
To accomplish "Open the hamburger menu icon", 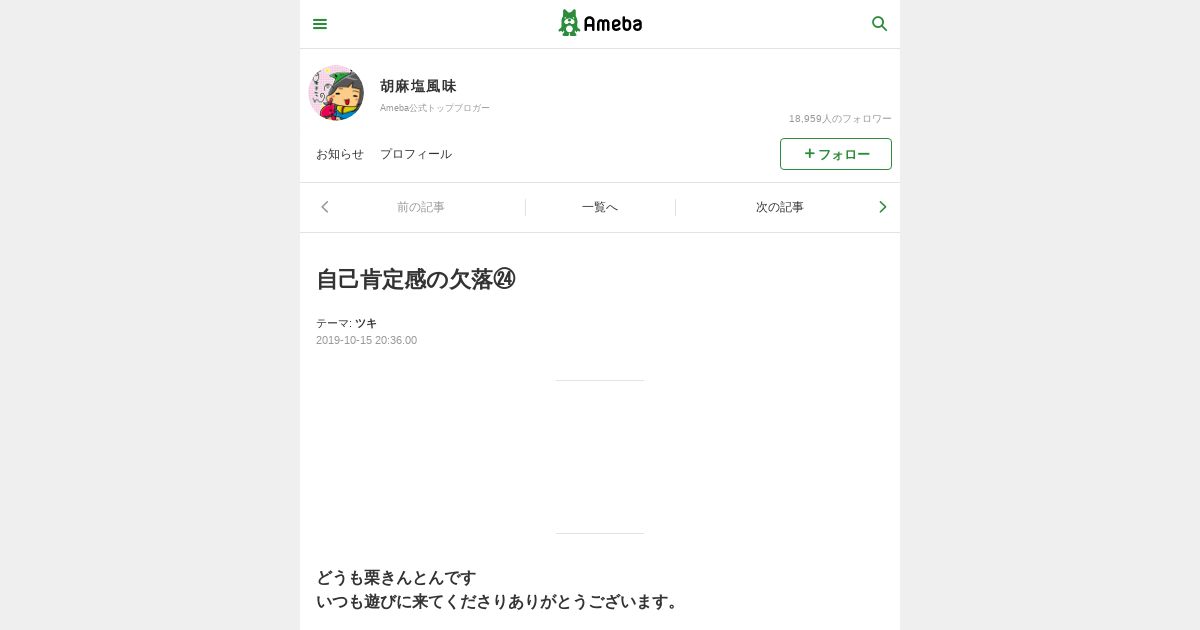I will click(320, 24).
